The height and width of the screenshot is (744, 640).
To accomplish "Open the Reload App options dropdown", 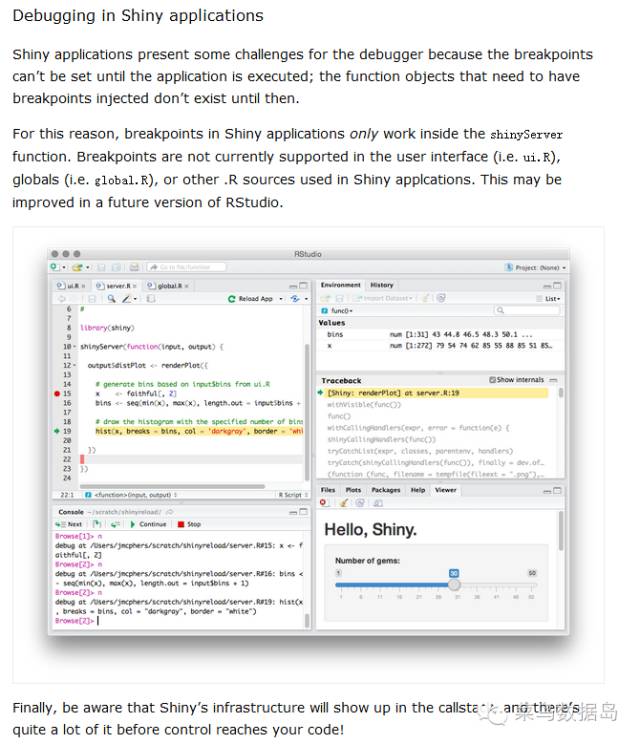I will coord(281,299).
